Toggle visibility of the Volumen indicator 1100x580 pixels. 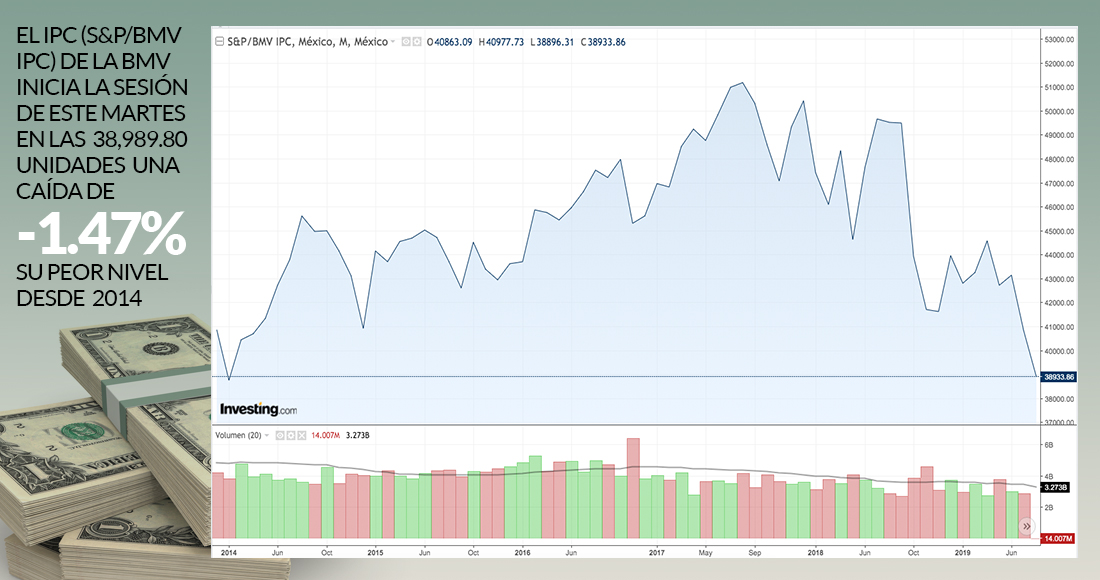(280, 436)
